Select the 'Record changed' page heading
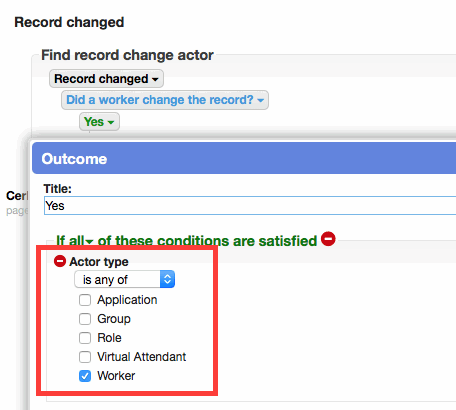 click(x=69, y=22)
